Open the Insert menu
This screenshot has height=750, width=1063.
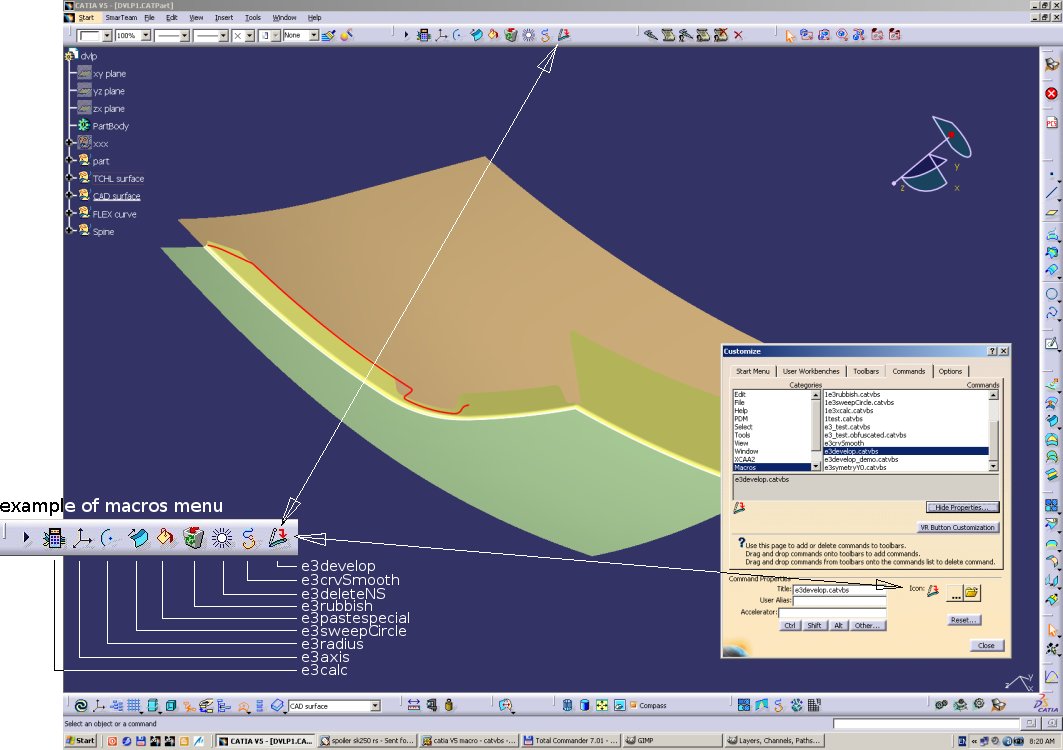point(224,18)
